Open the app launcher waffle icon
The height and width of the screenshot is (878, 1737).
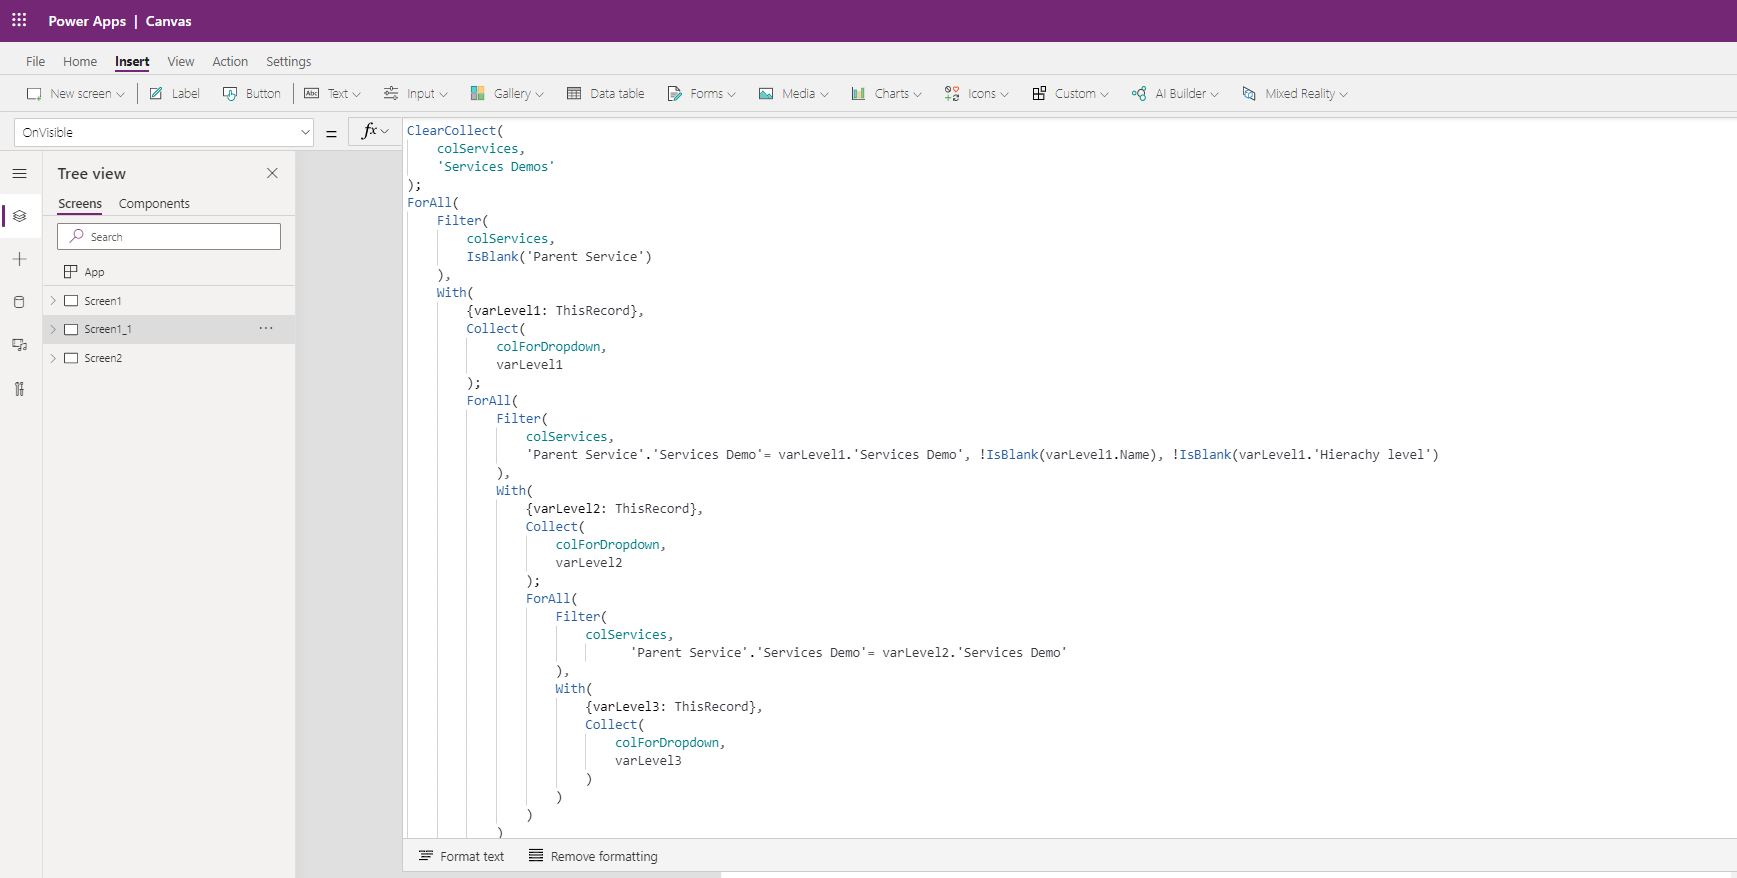tap(19, 20)
